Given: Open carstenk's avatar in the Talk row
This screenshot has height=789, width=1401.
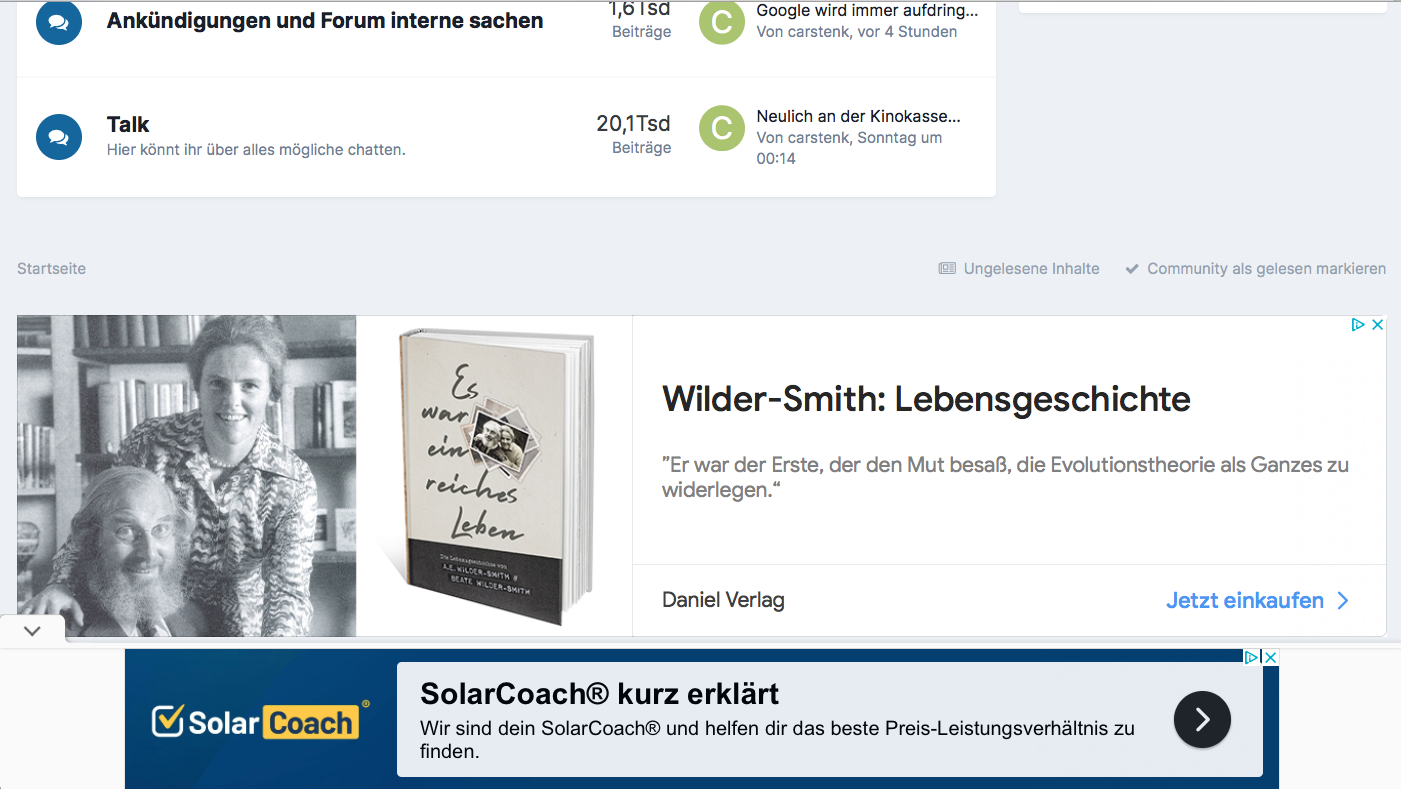Looking at the screenshot, I should pyautogui.click(x=722, y=128).
